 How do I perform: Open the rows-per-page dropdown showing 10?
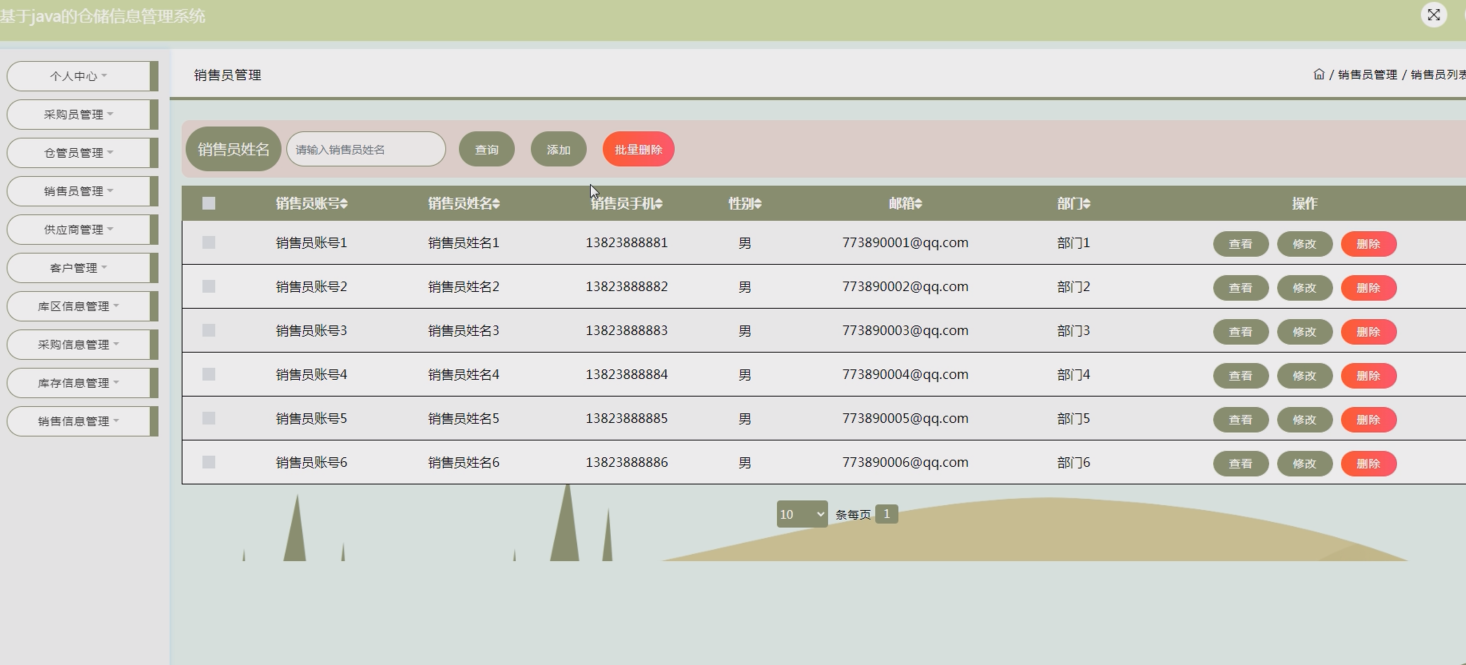click(802, 514)
